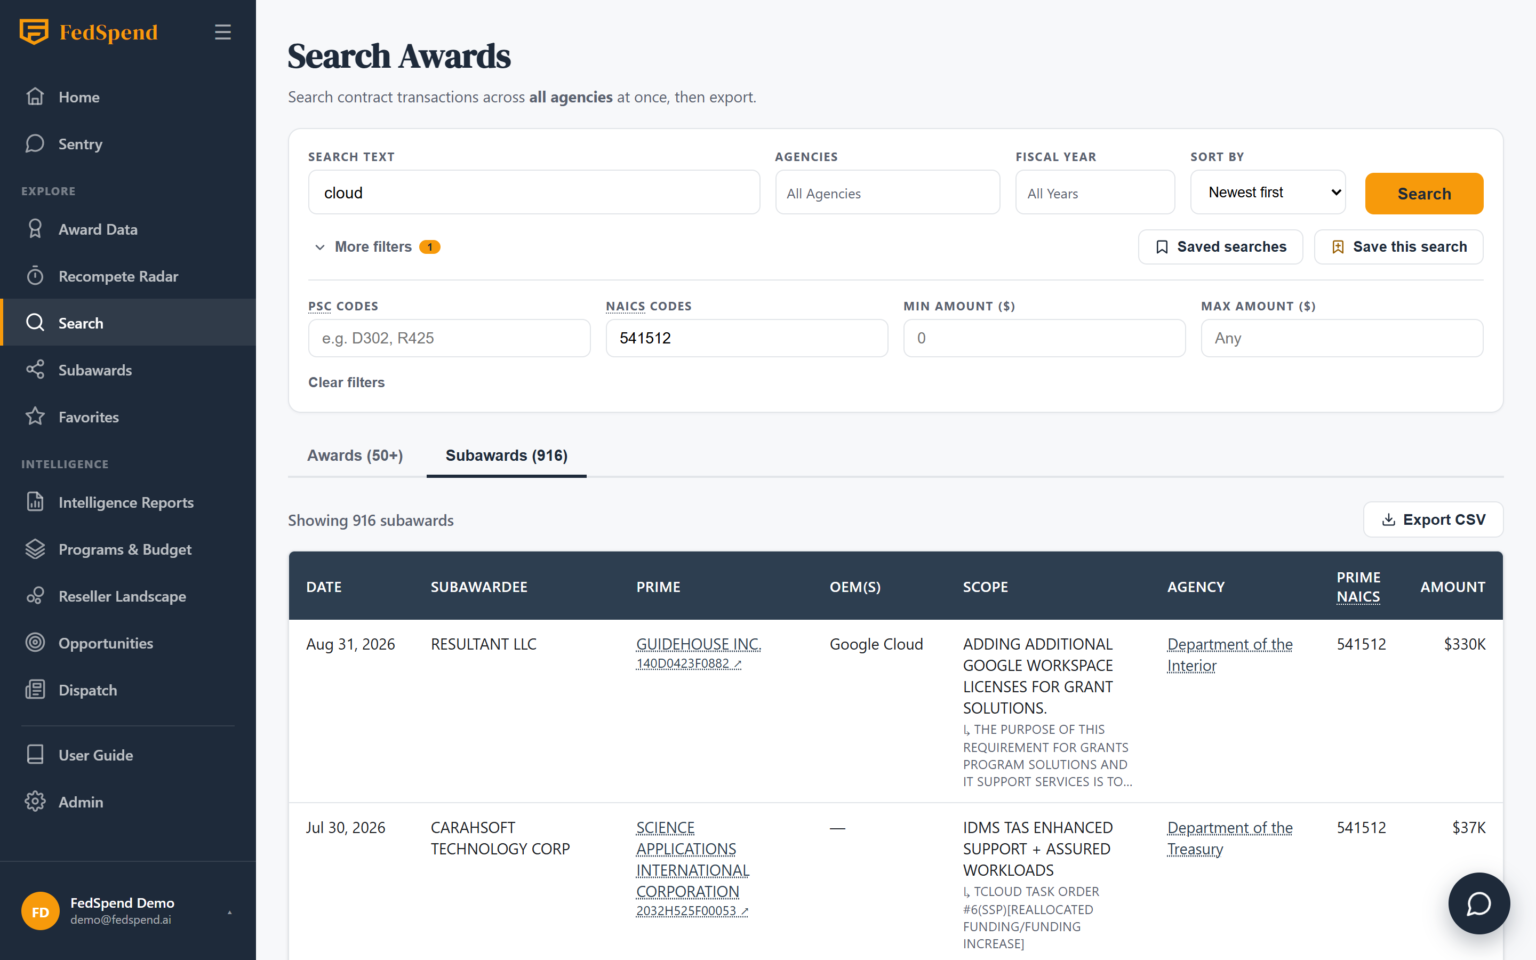Open the All Agencies dropdown

(x=887, y=193)
